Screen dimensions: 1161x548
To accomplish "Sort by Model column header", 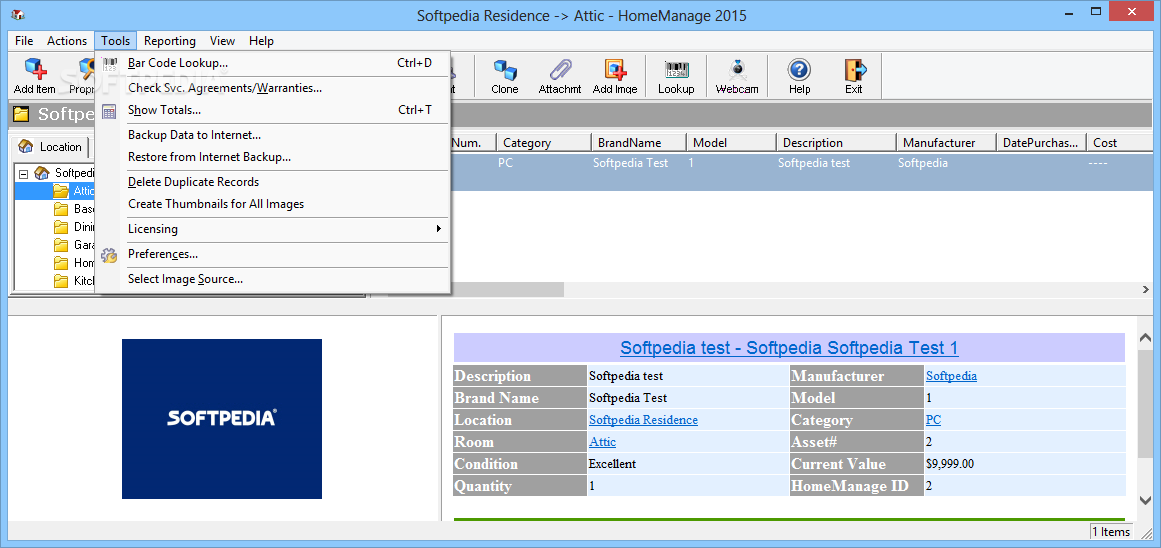I will click(x=731, y=143).
